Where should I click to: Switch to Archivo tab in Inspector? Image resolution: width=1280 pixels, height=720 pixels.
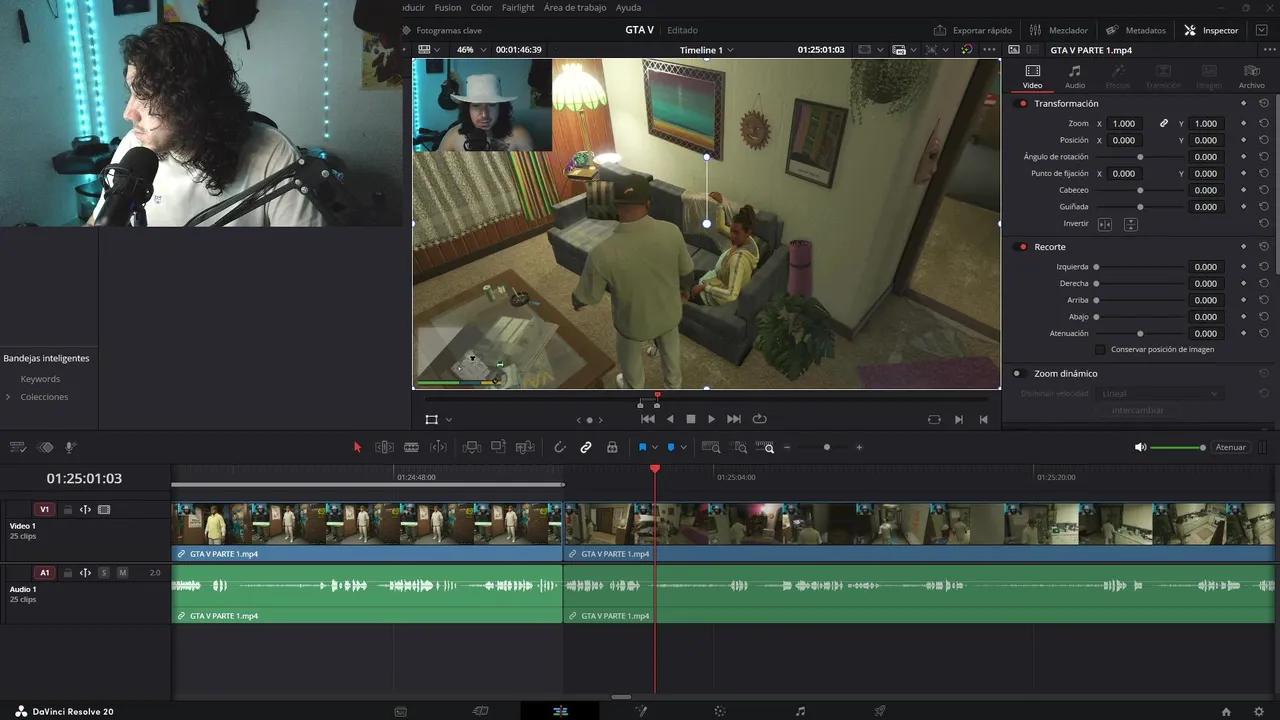(x=1251, y=76)
